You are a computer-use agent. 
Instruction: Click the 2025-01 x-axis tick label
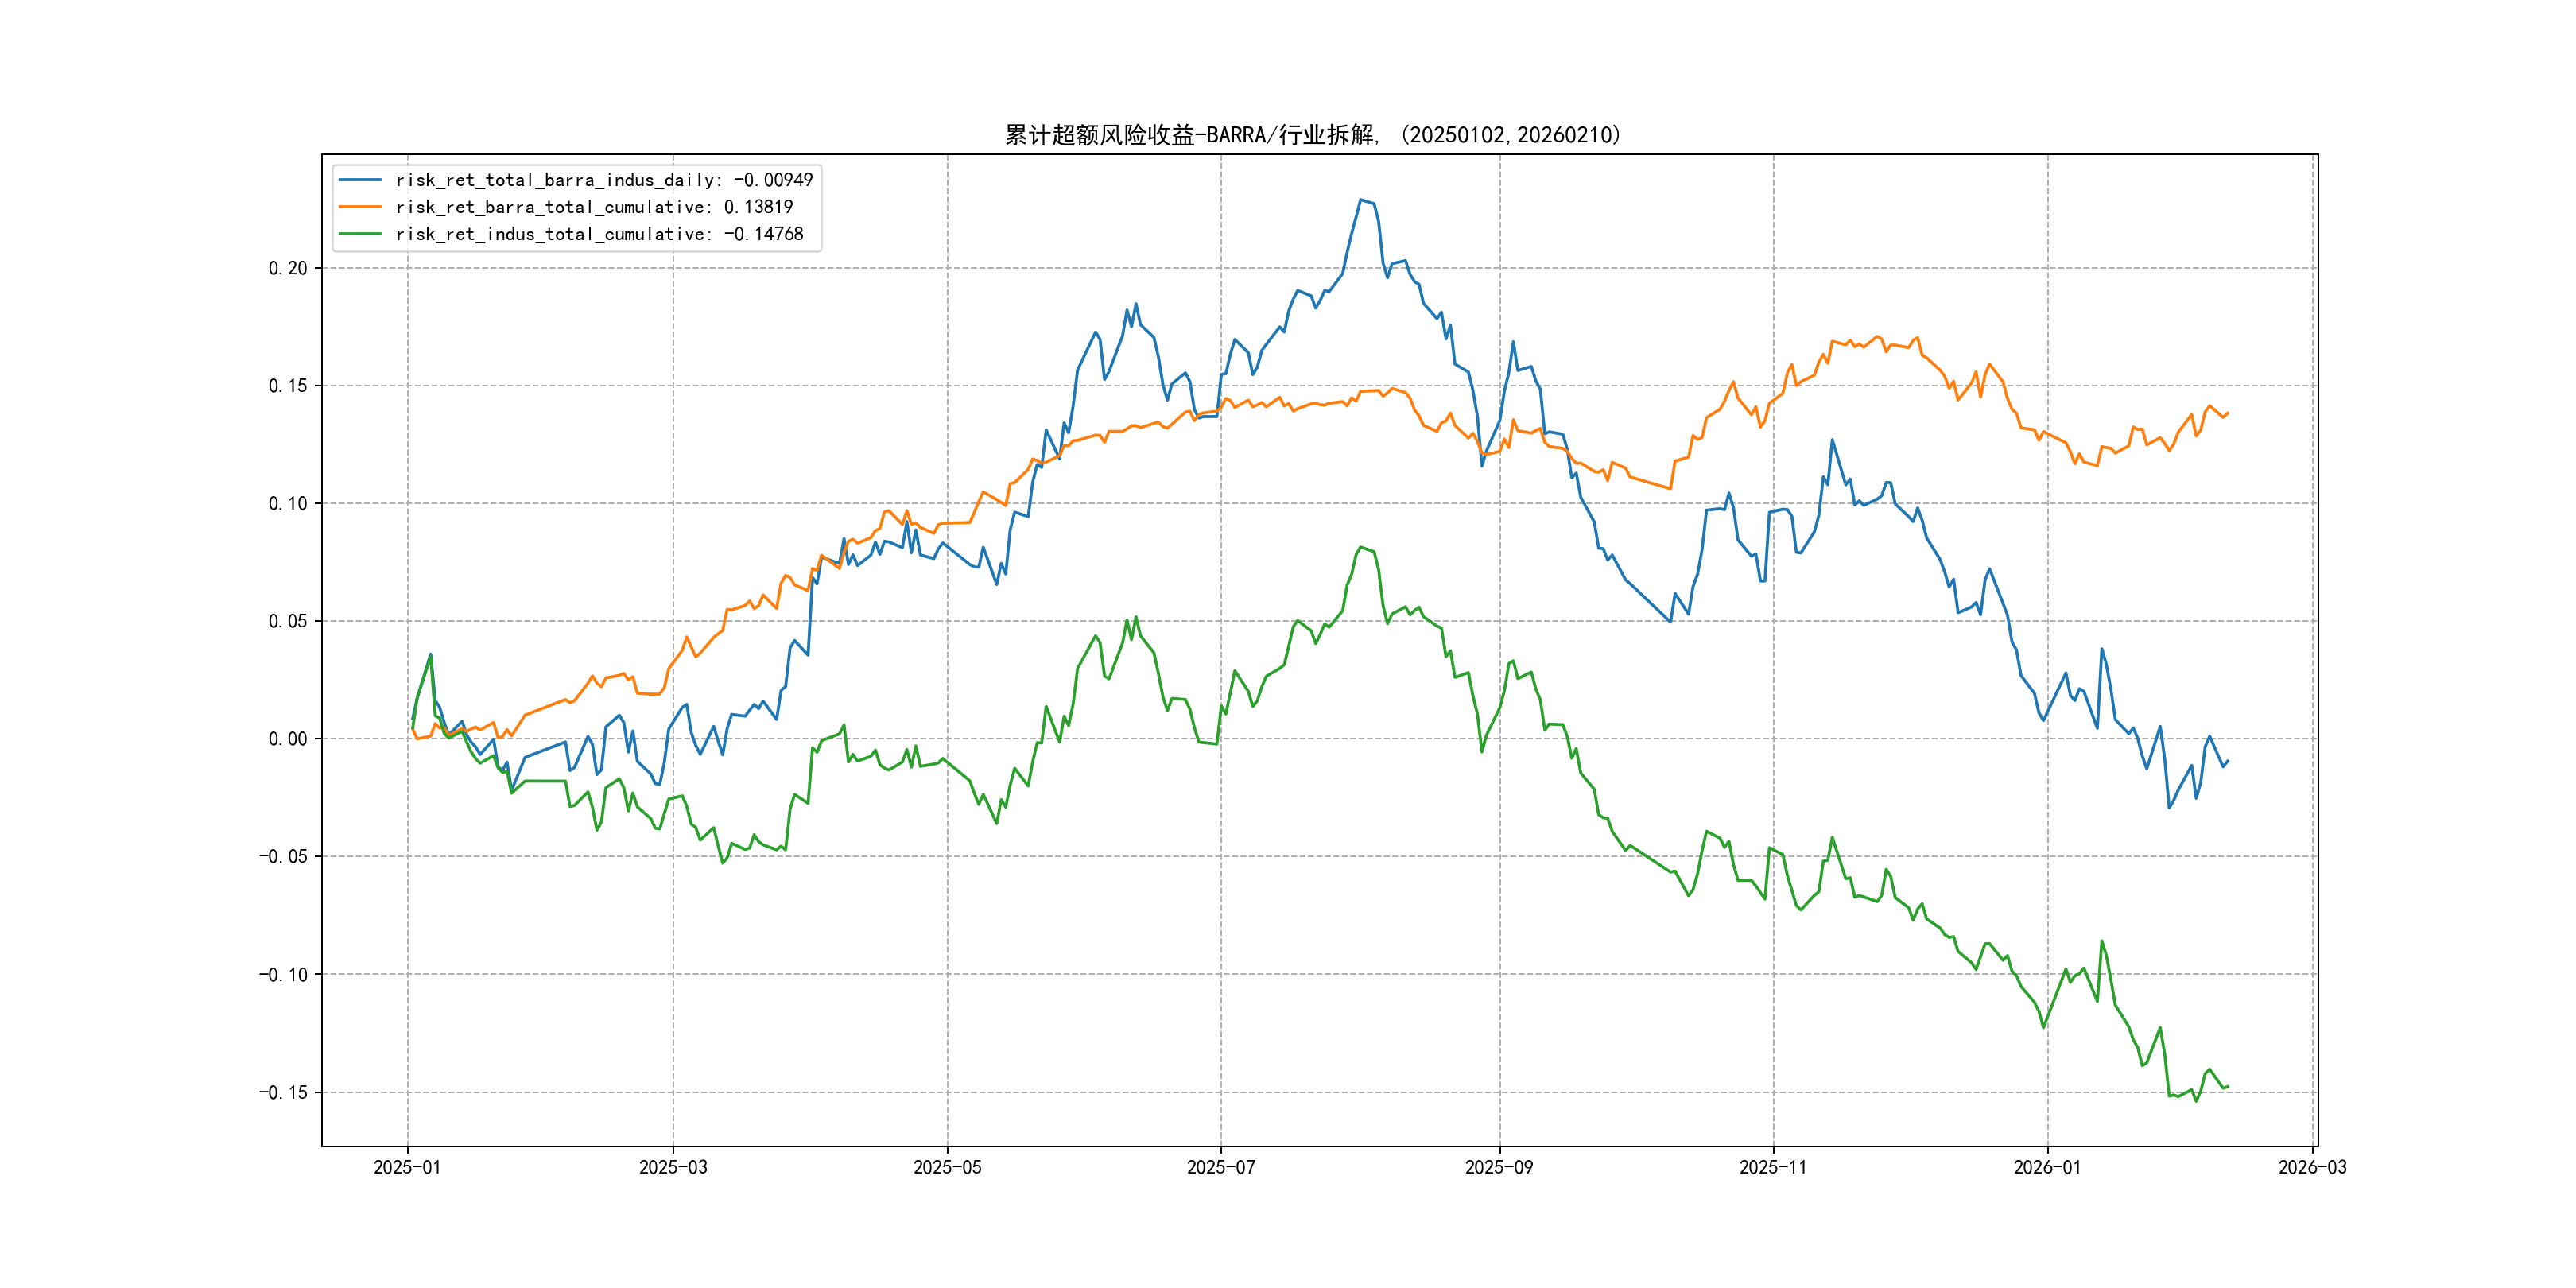[x=407, y=1167]
